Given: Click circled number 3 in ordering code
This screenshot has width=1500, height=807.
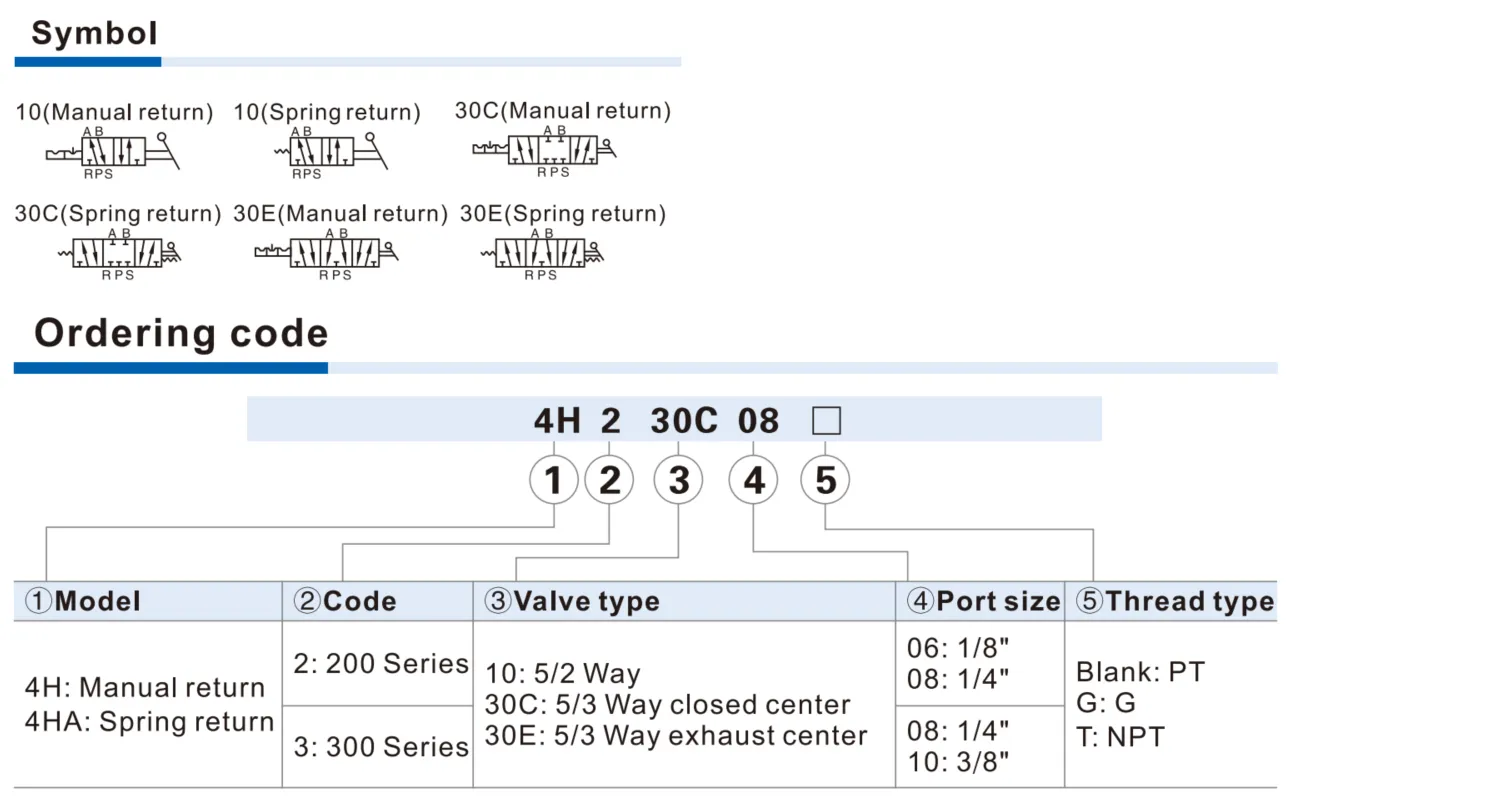Looking at the screenshot, I should [678, 480].
